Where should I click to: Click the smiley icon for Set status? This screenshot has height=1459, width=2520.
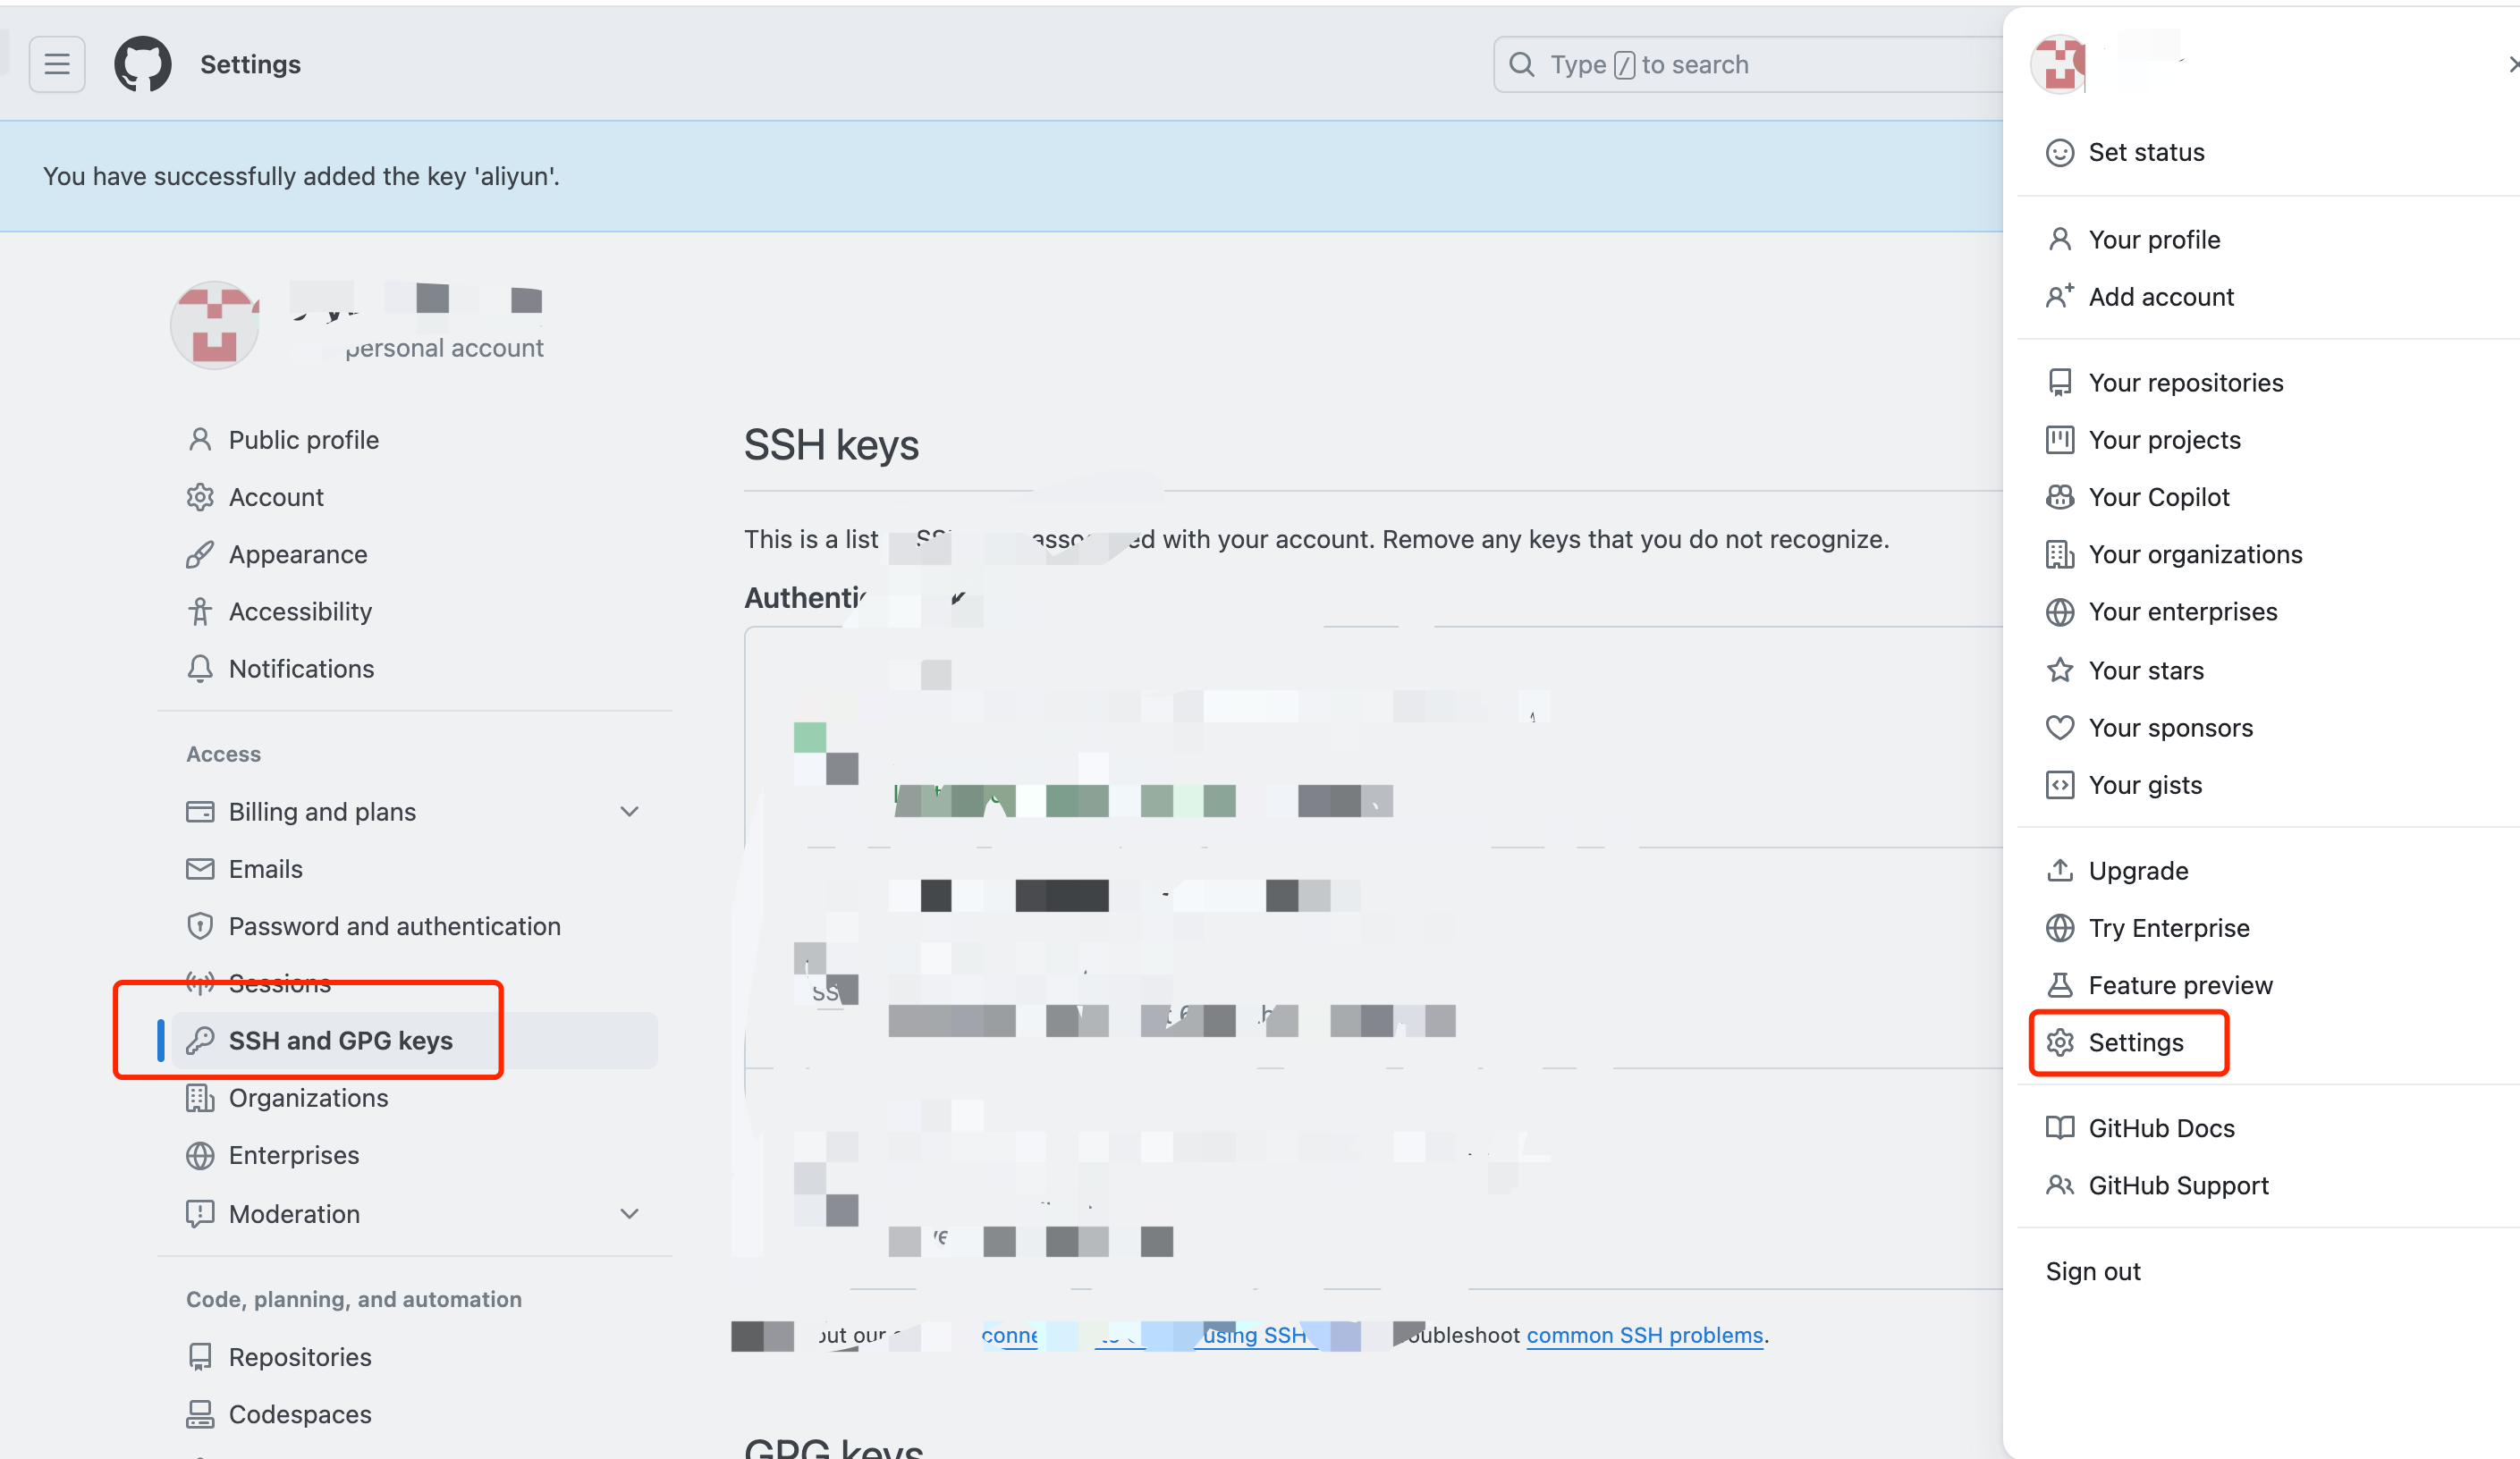2059,152
